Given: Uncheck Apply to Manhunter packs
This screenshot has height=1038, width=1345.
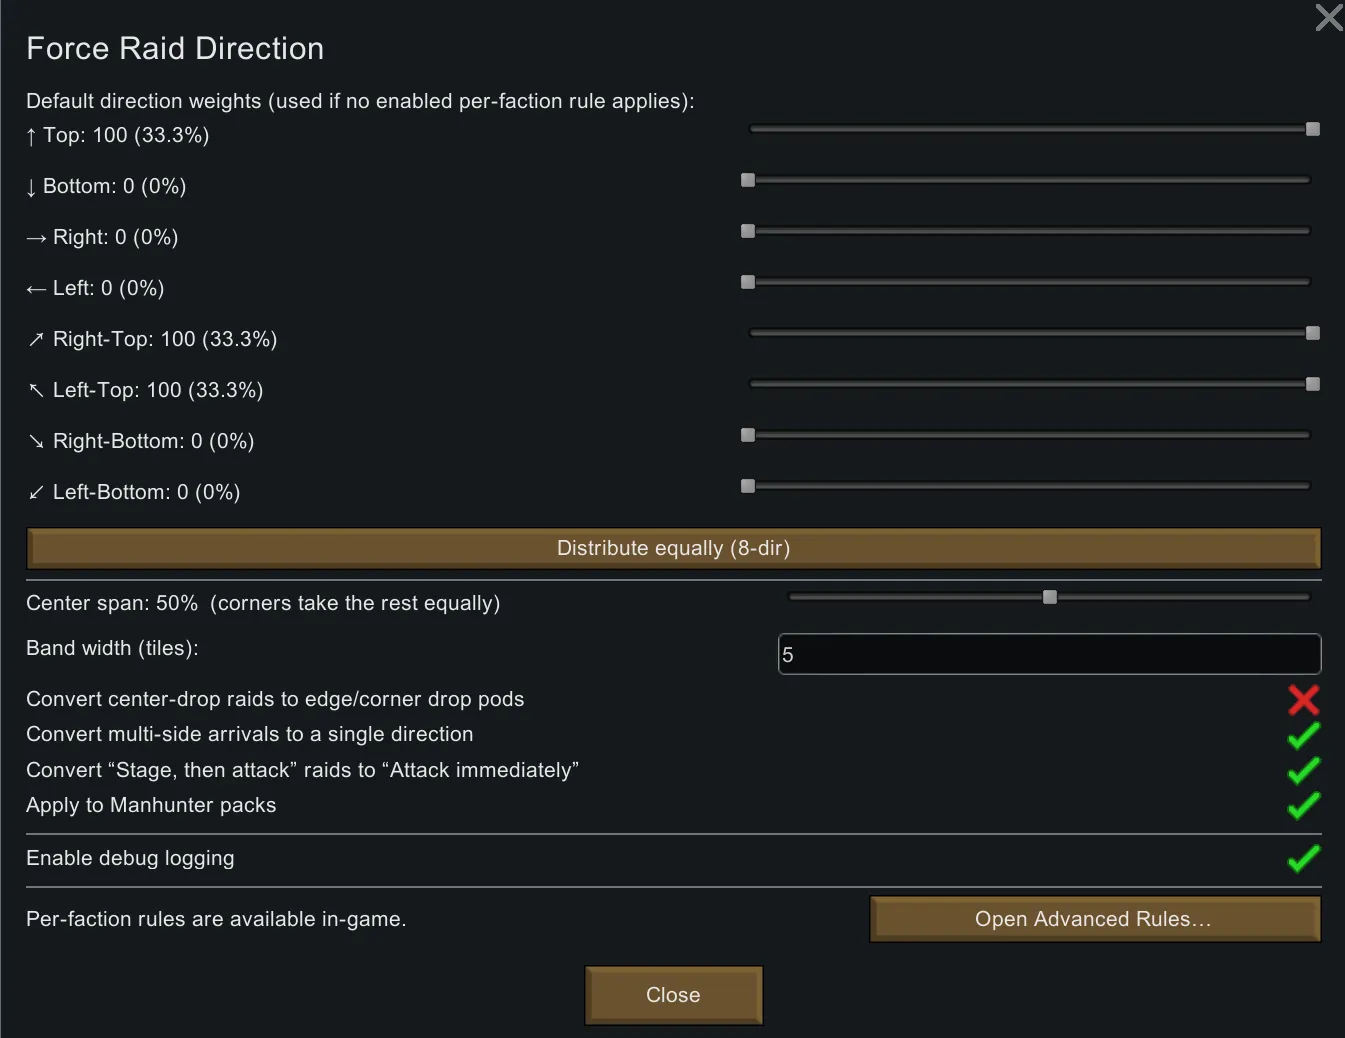Looking at the screenshot, I should tap(1303, 805).
